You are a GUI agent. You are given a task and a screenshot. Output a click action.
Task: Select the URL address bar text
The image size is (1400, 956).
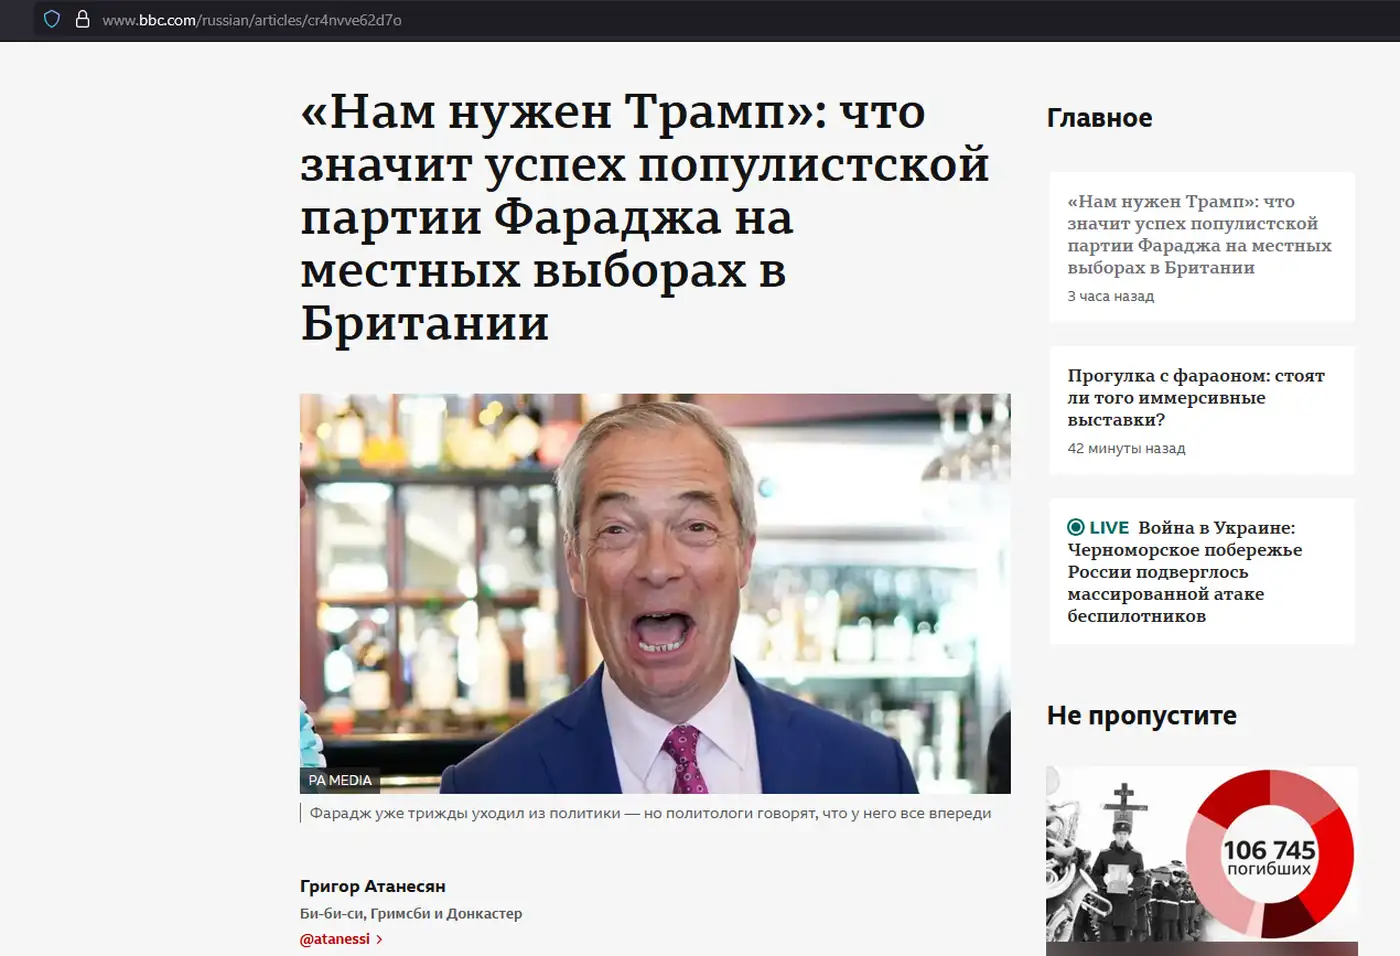tap(252, 20)
